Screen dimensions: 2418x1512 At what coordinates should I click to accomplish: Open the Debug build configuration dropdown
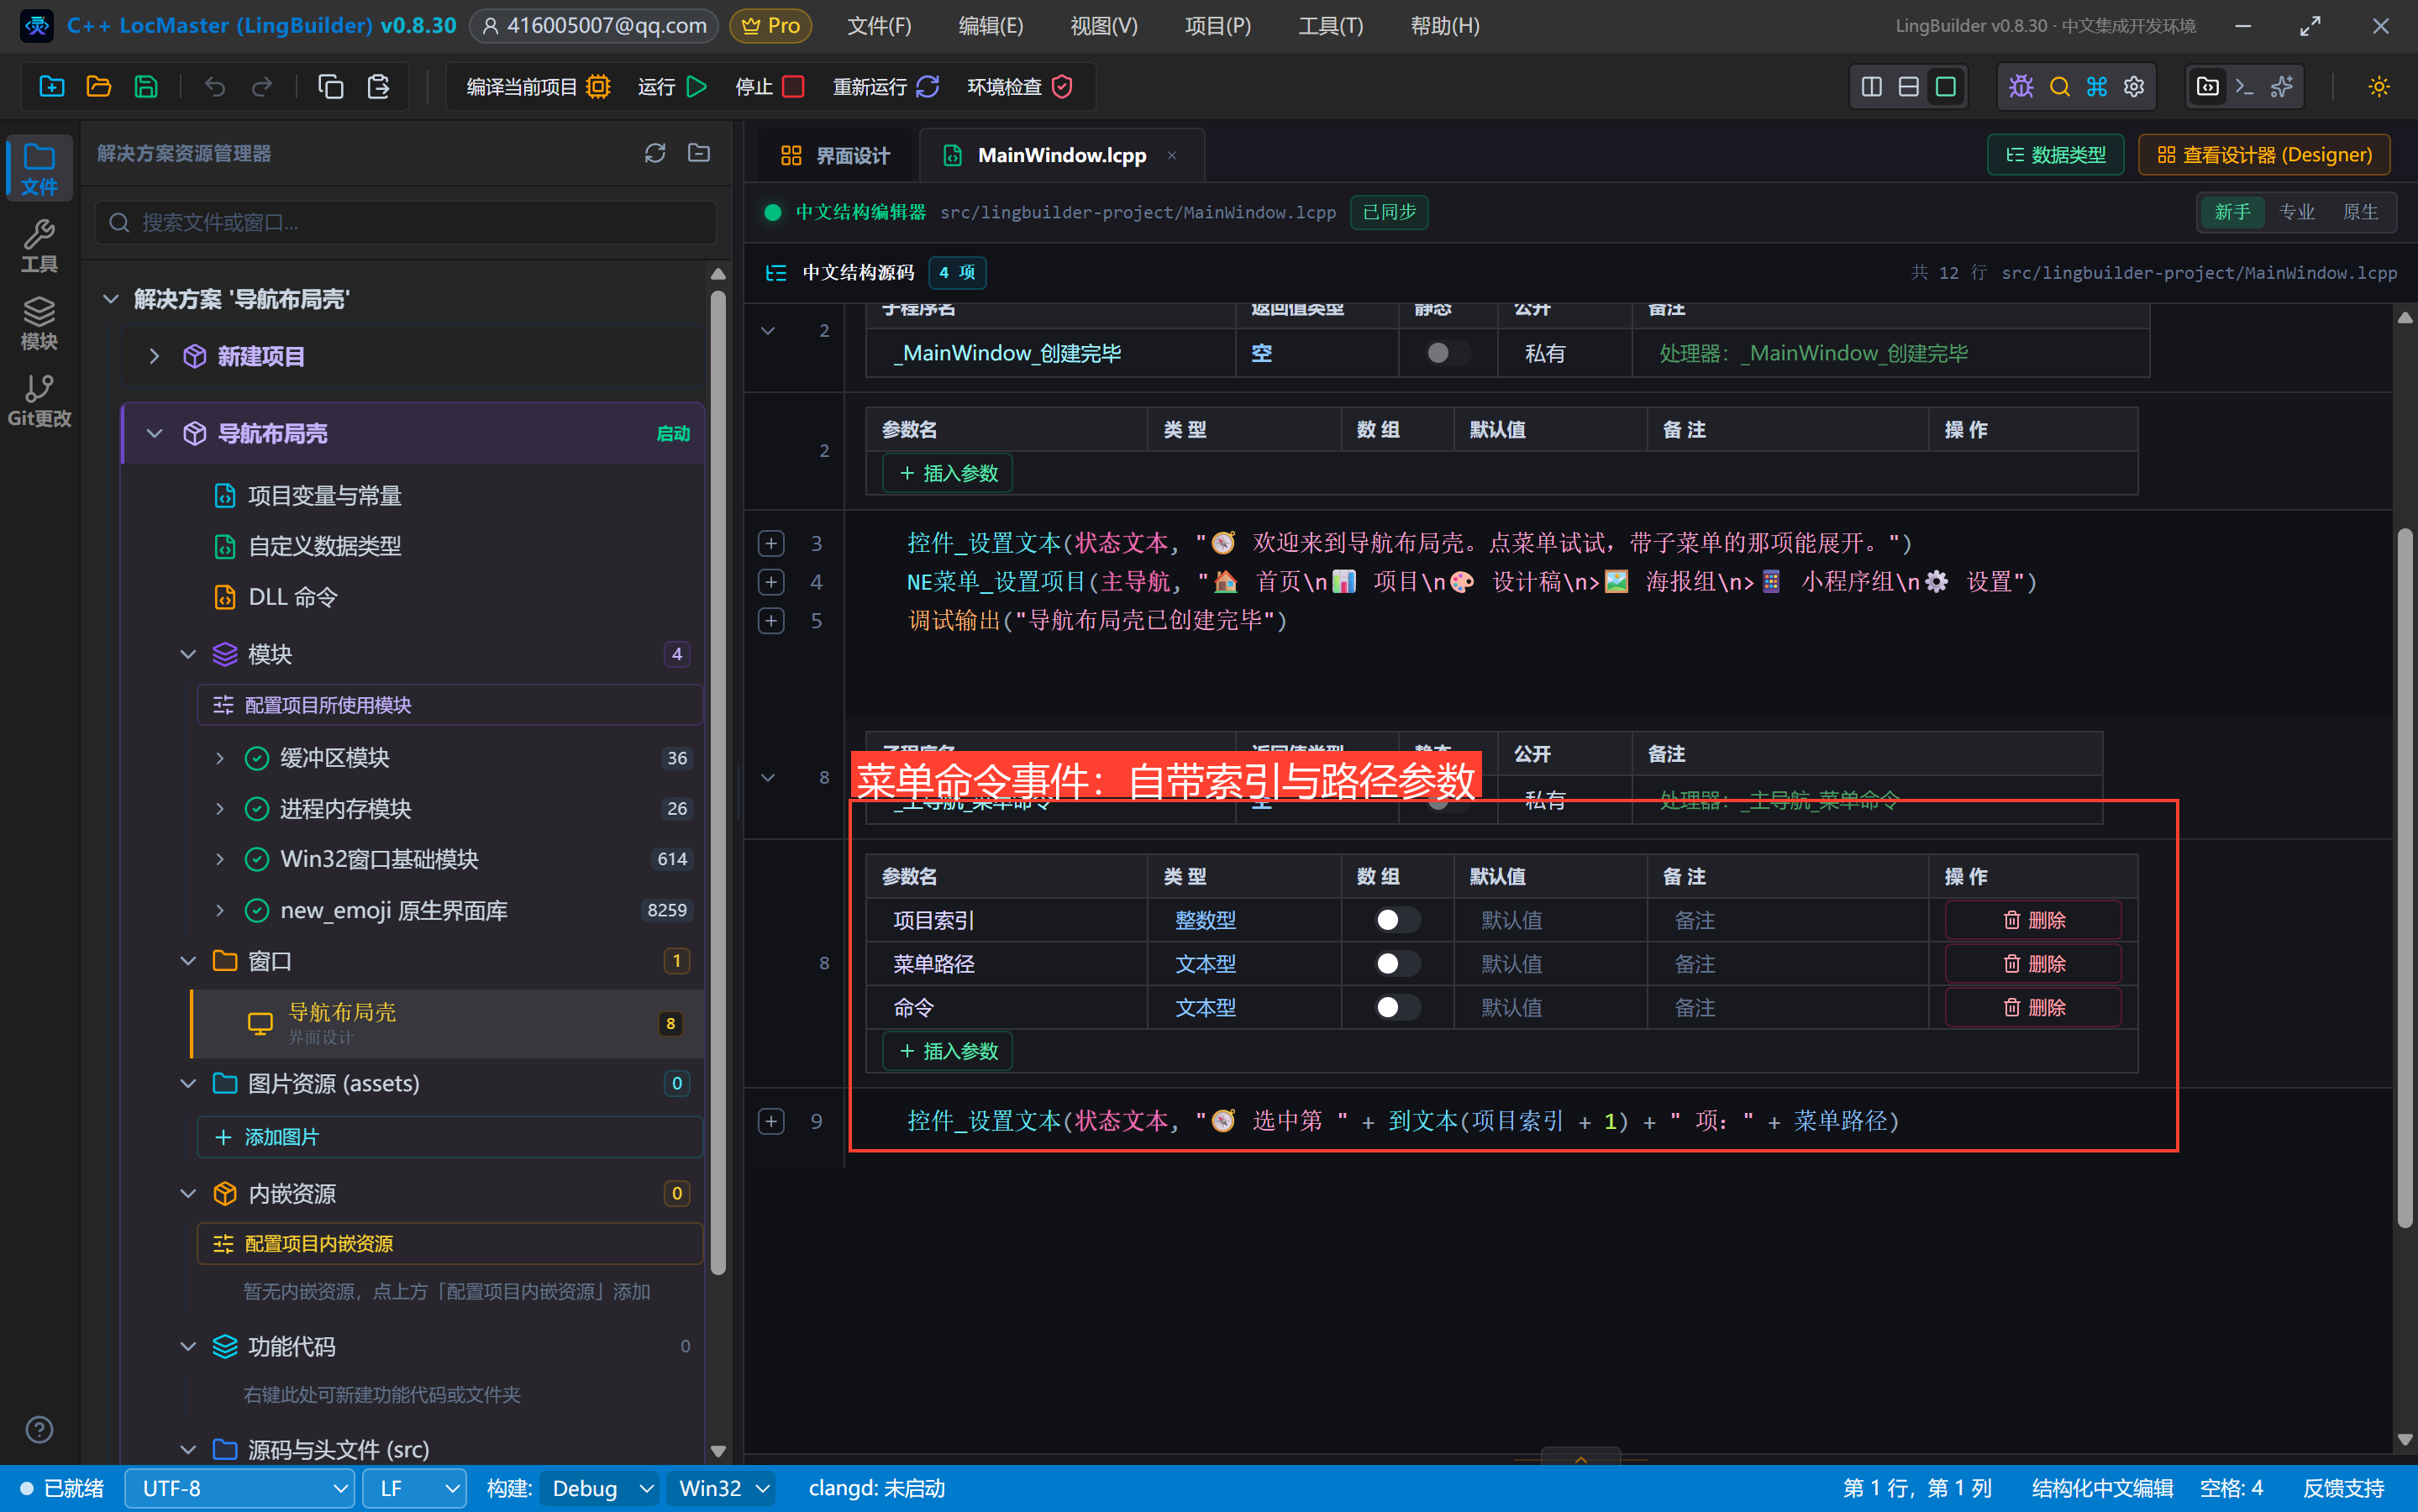click(x=600, y=1488)
